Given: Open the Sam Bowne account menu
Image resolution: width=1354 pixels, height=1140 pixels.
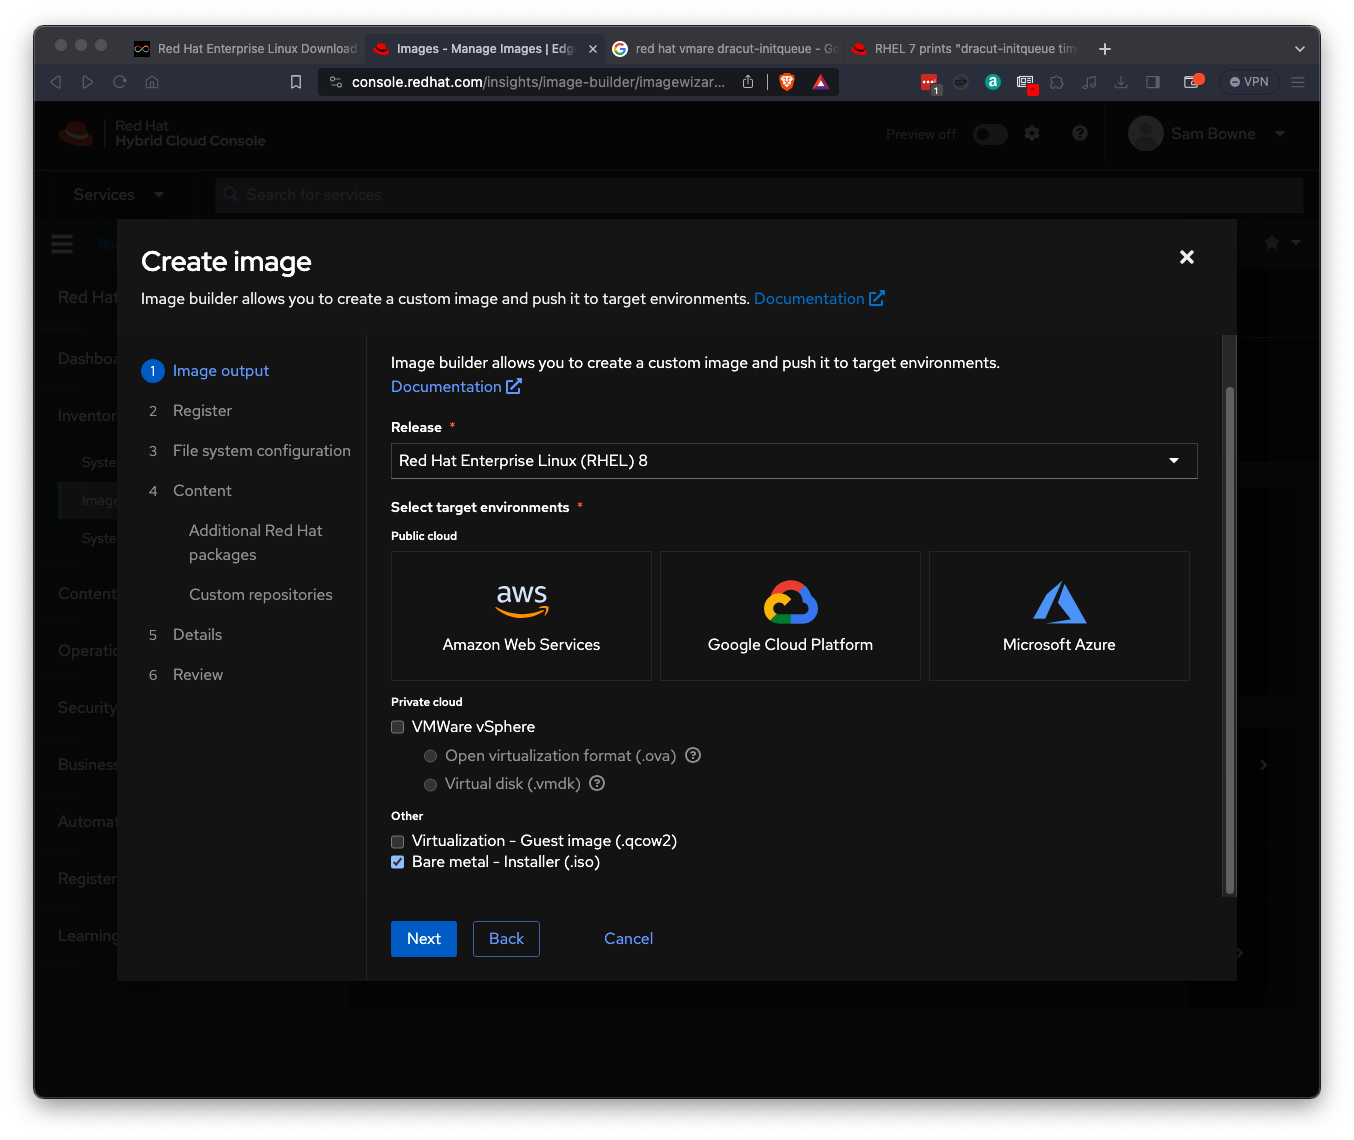Looking at the screenshot, I should point(1207,134).
